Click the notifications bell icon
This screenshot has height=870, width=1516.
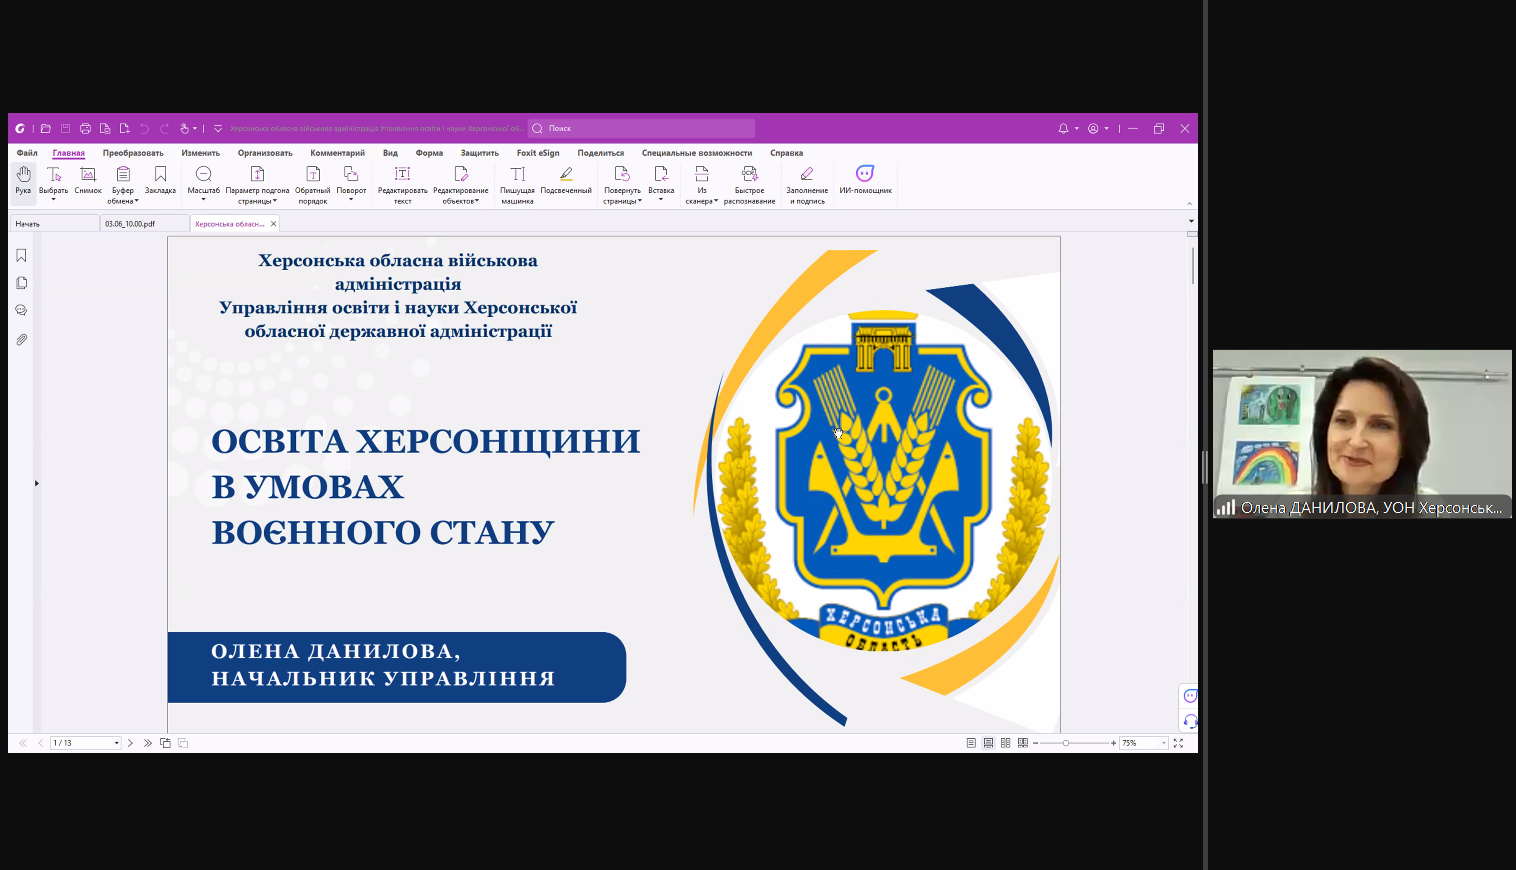(x=1063, y=128)
